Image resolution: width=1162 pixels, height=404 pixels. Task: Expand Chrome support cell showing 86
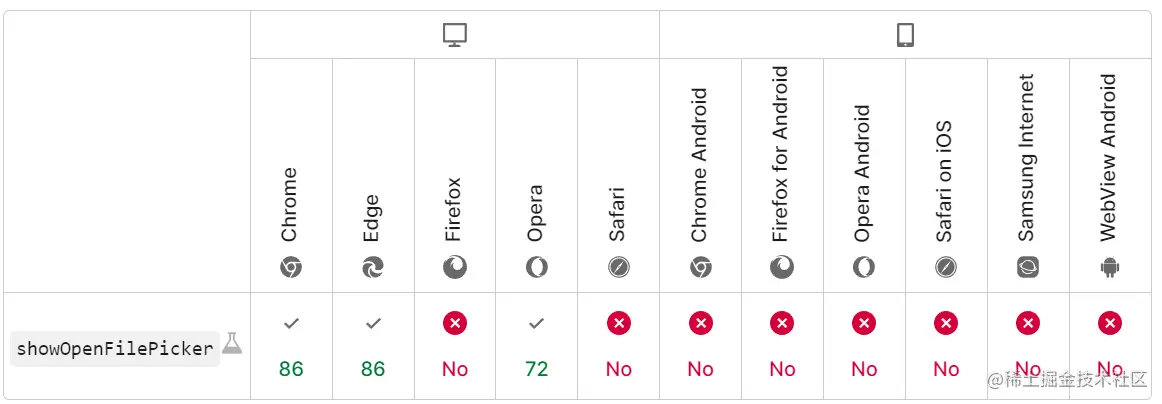click(x=291, y=347)
